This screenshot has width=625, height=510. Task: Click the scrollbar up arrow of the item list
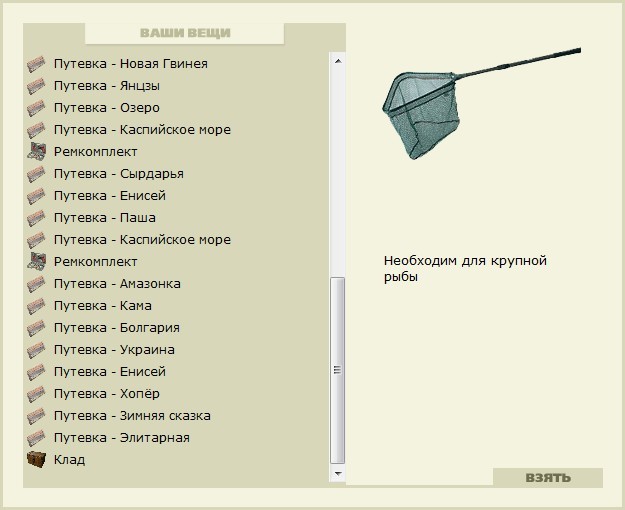pyautogui.click(x=338, y=61)
